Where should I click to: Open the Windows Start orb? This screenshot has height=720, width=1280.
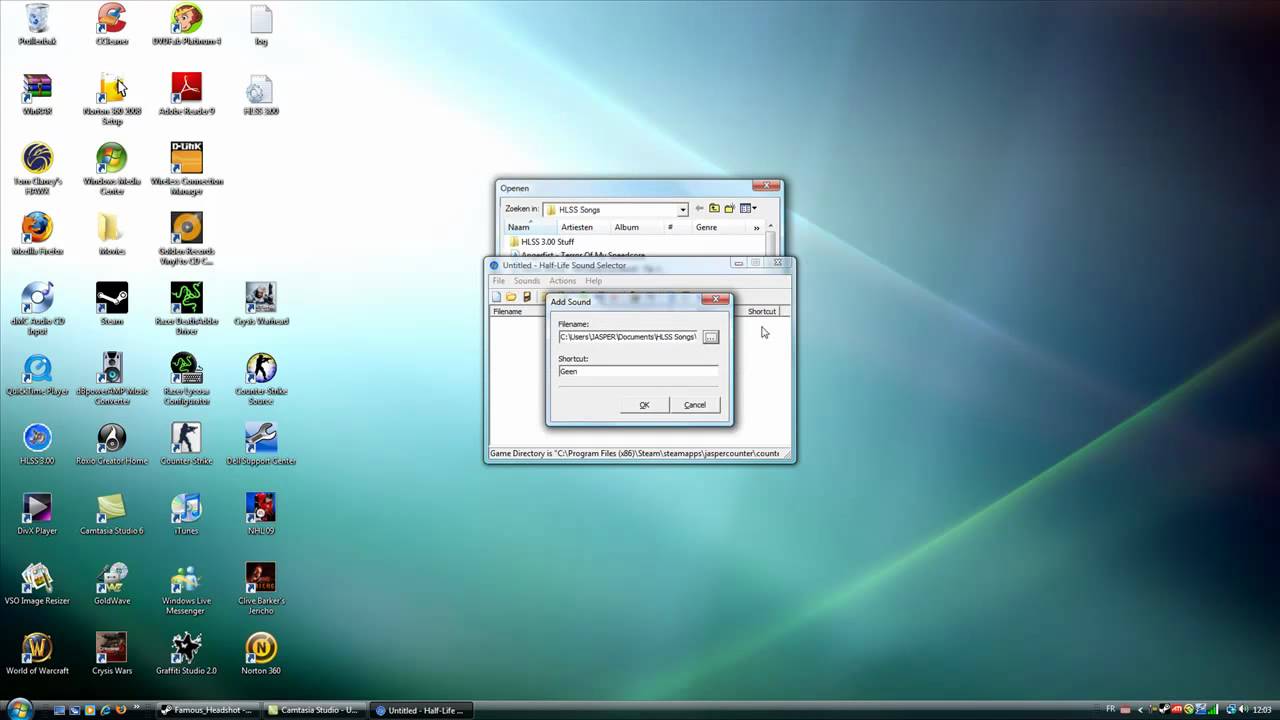point(19,710)
